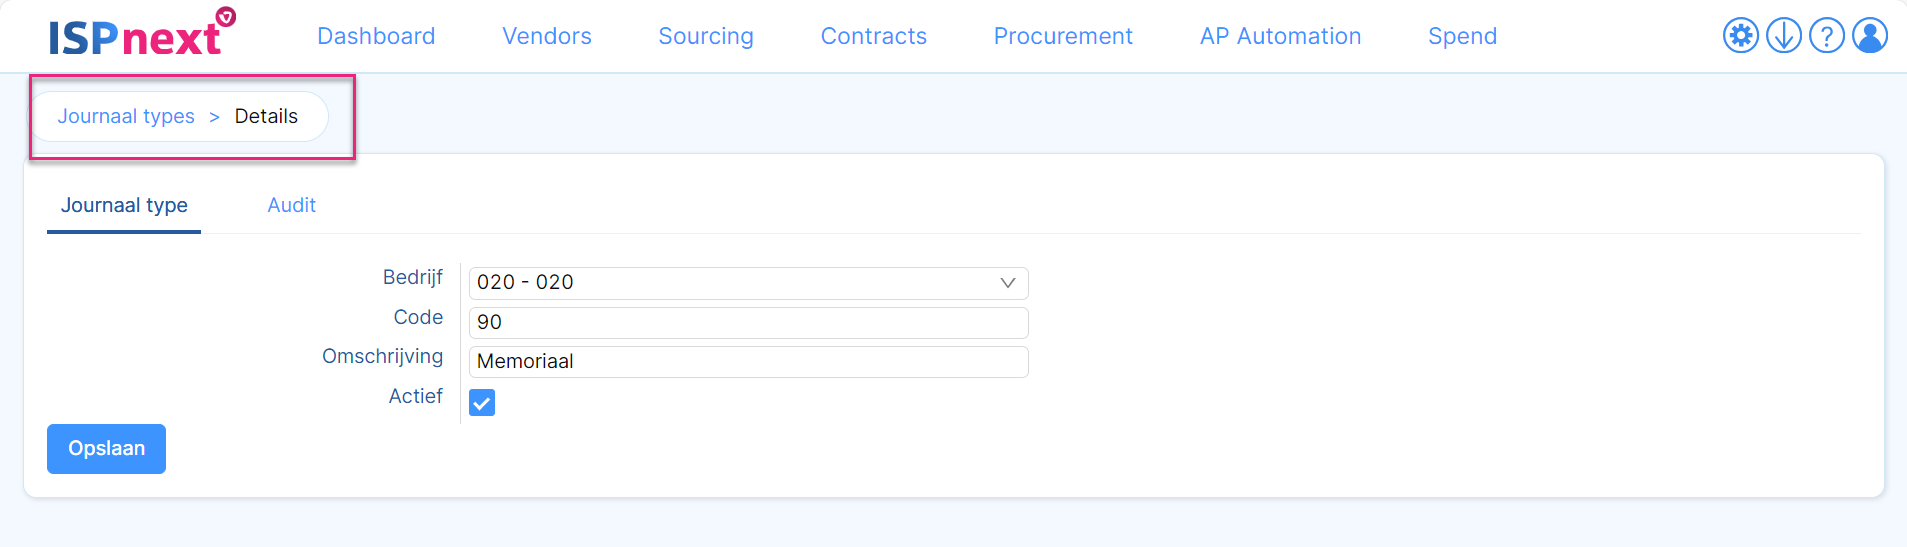Open the Sourcing menu
Image resolution: width=1907 pixels, height=547 pixels.
click(x=706, y=36)
